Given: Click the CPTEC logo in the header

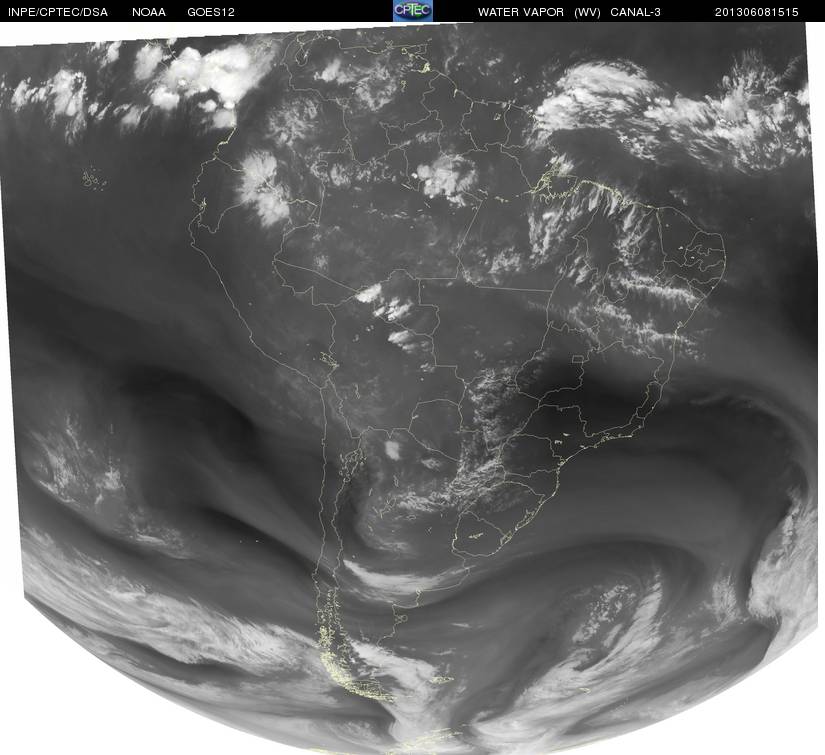Looking at the screenshot, I should pos(413,11).
